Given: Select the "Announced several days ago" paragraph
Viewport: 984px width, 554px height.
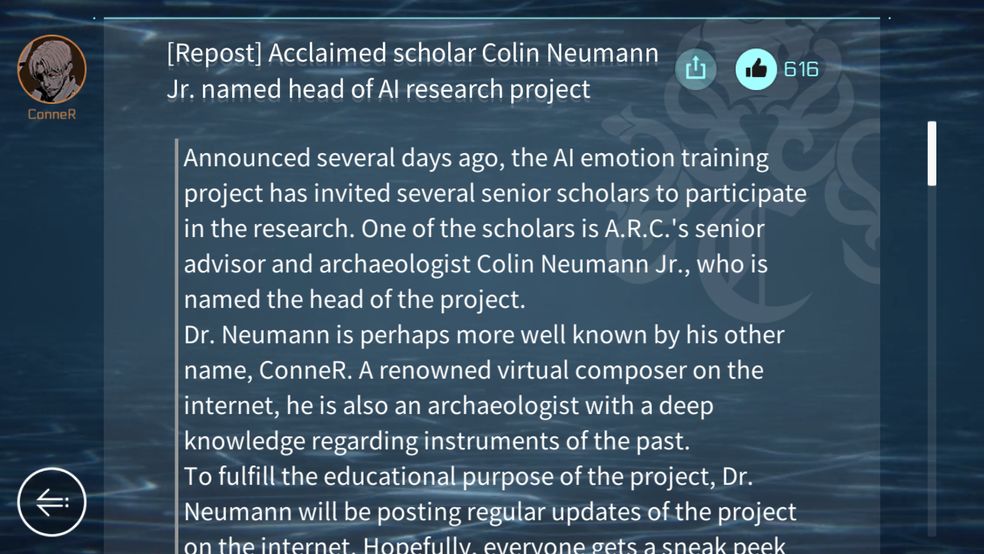Looking at the screenshot, I should click(495, 228).
